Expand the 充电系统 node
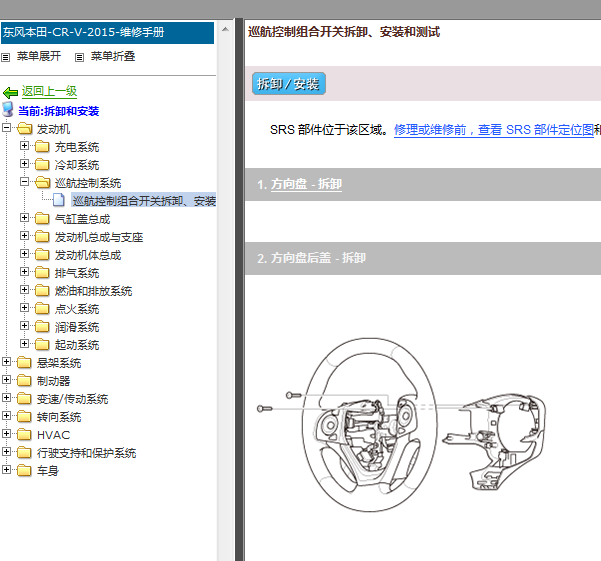Image resolution: width=601 pixels, height=561 pixels. (24, 145)
